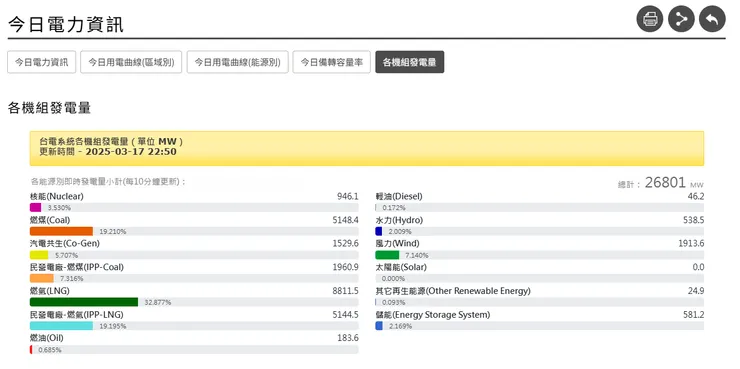This screenshot has height=369, width=740.
Task: Open the 今日備轉容量率 tab
Action: [x=331, y=62]
